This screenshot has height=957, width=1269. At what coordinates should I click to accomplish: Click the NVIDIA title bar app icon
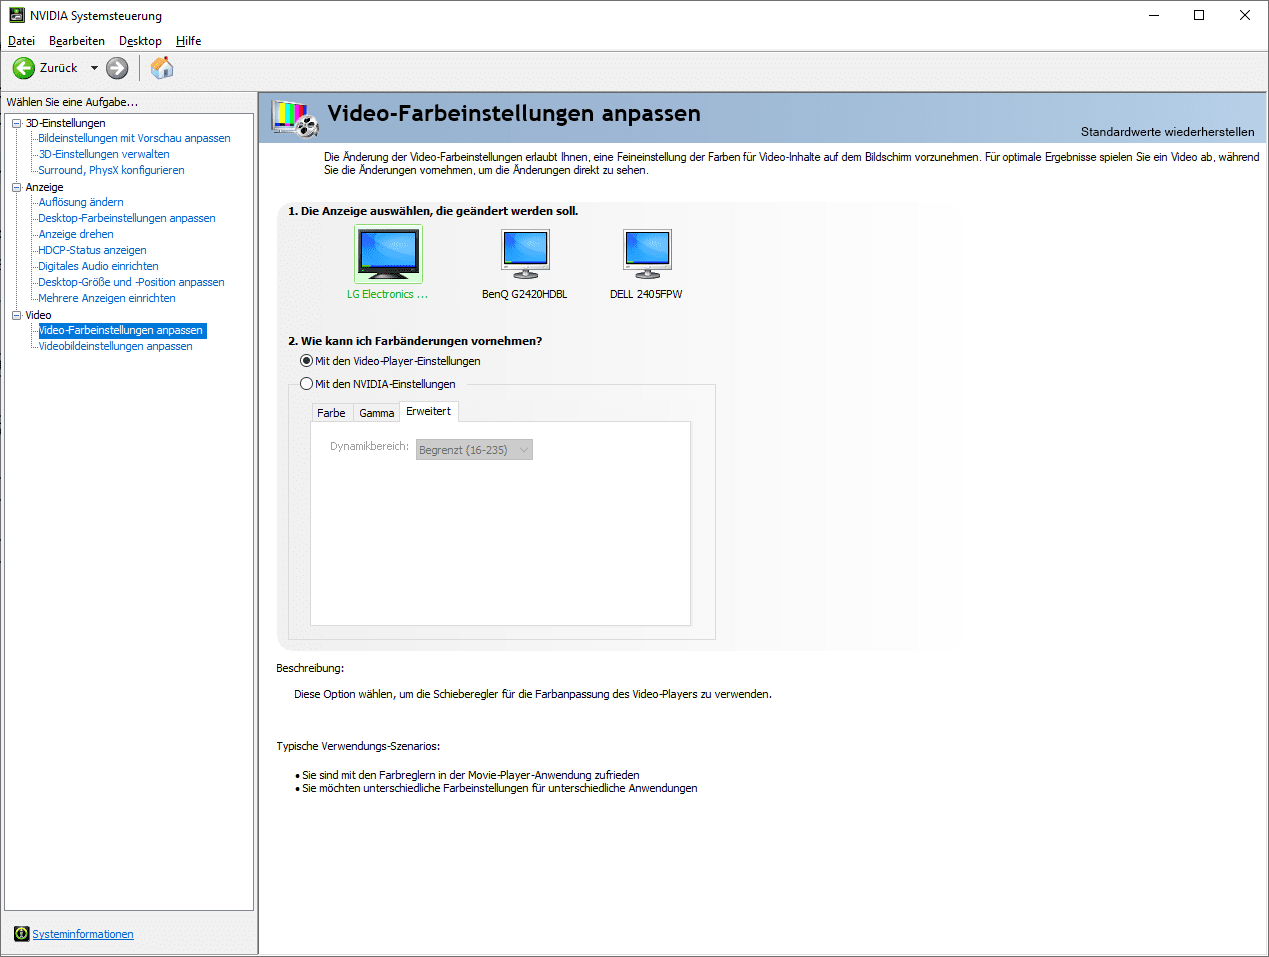pos(16,15)
